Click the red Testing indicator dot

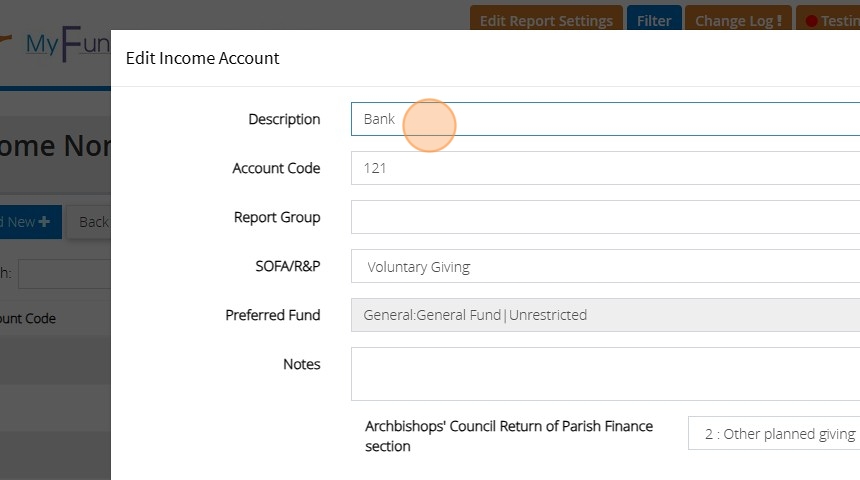coord(812,21)
